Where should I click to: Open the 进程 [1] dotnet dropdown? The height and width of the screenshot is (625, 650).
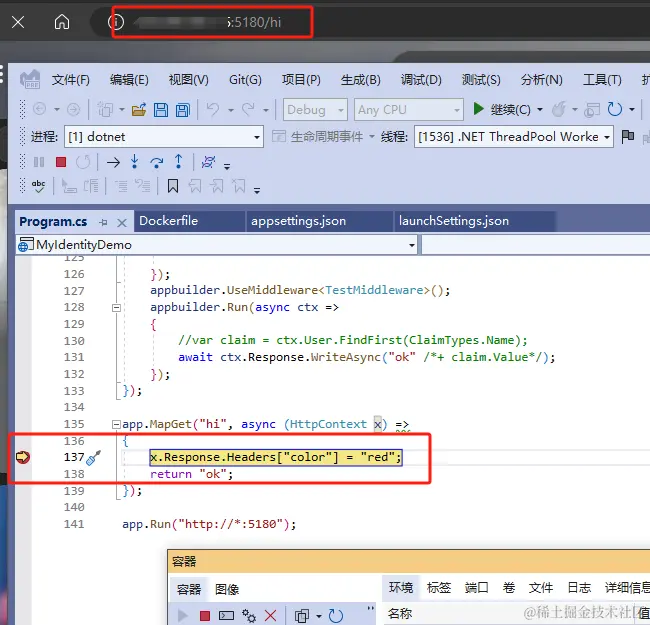(164, 136)
